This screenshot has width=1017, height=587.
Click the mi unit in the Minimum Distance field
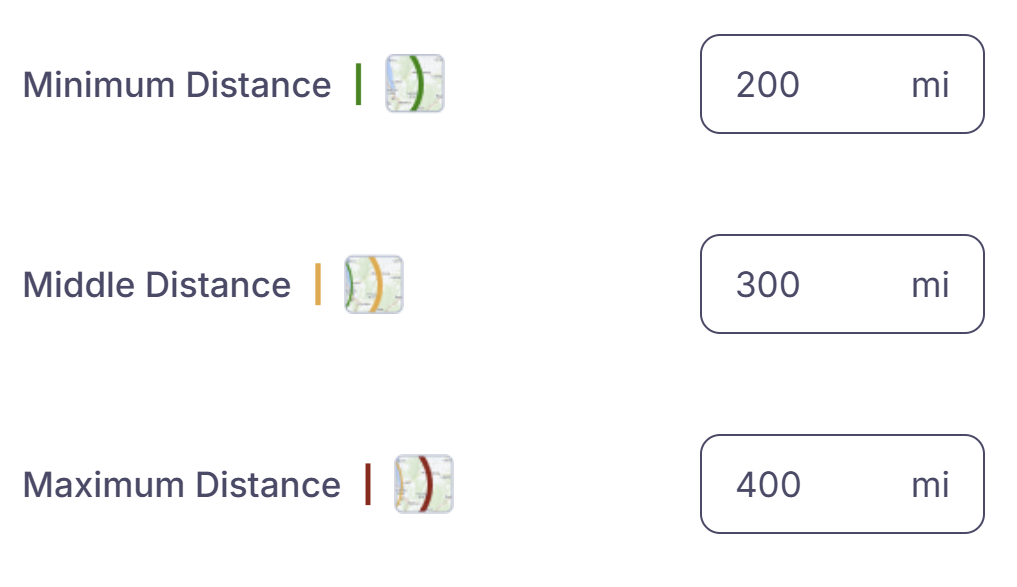(930, 85)
